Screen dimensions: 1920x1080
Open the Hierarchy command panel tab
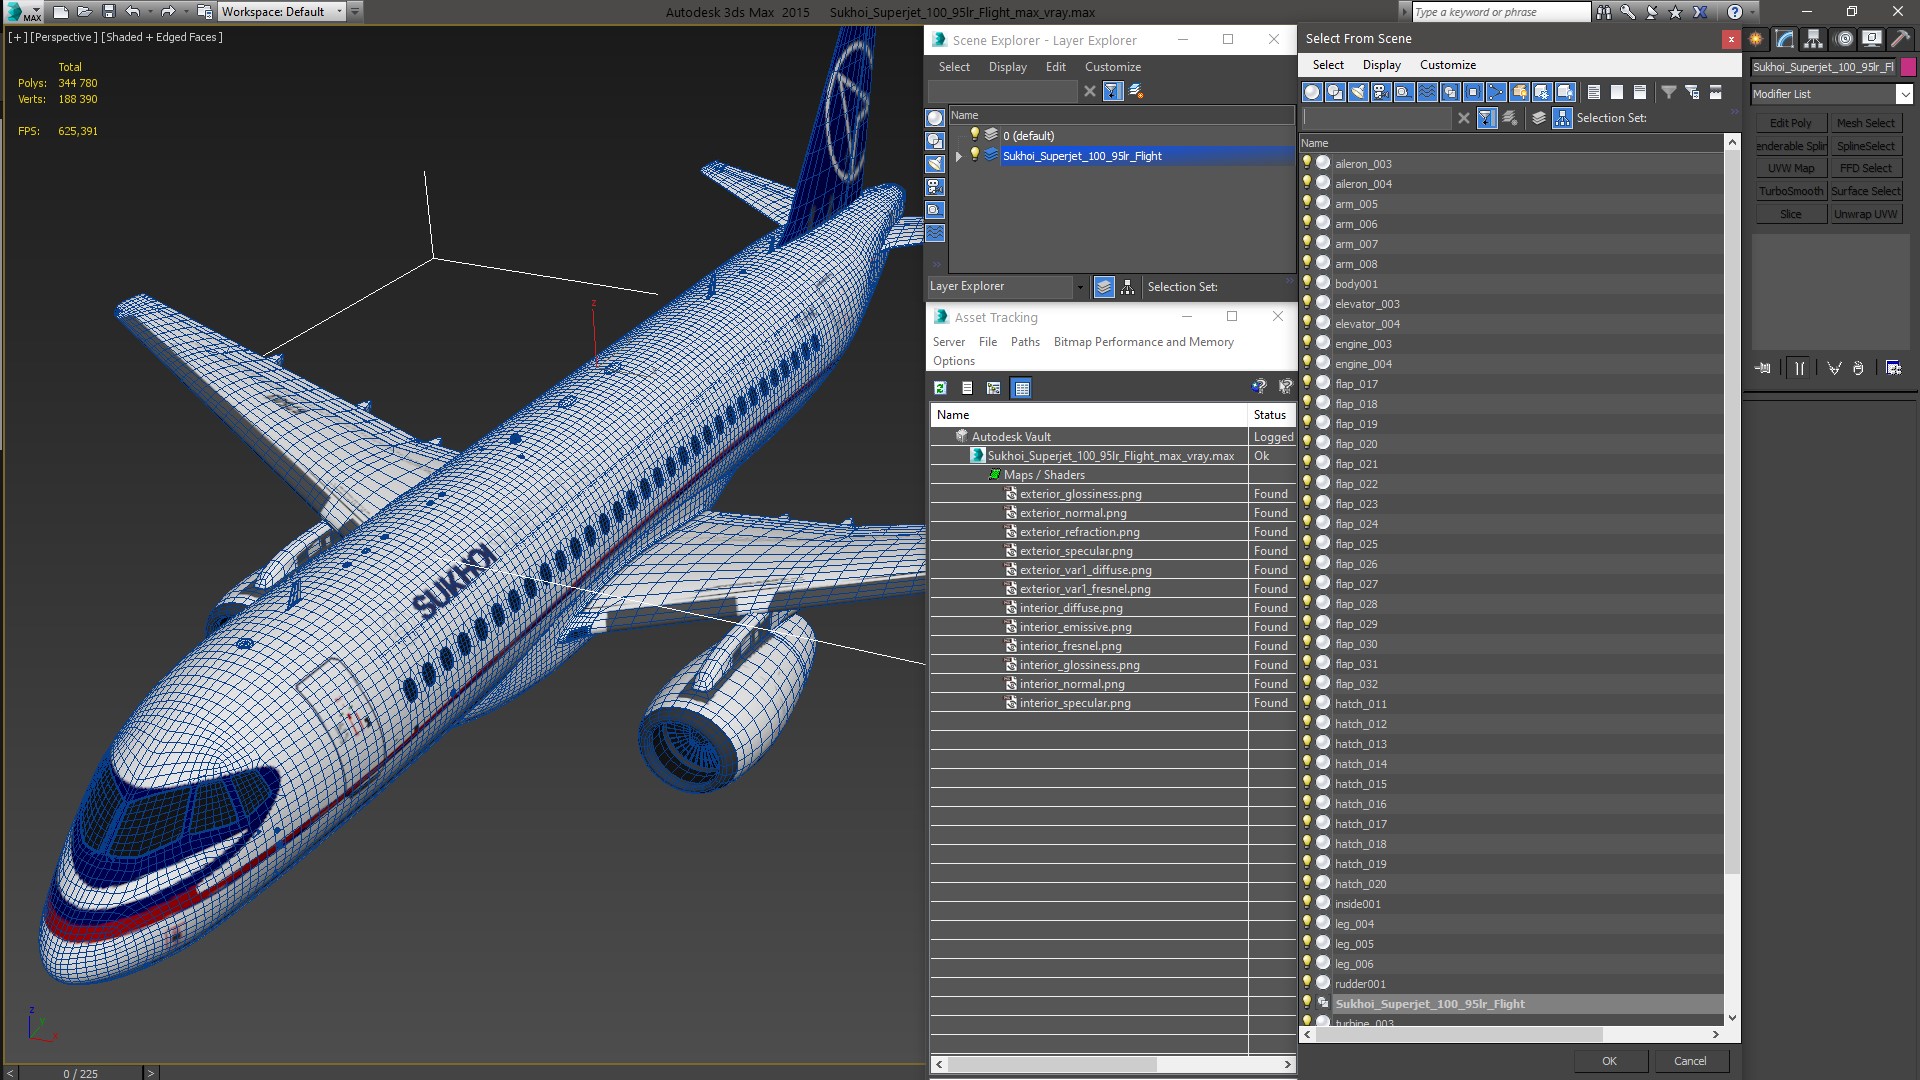pyautogui.click(x=1813, y=39)
